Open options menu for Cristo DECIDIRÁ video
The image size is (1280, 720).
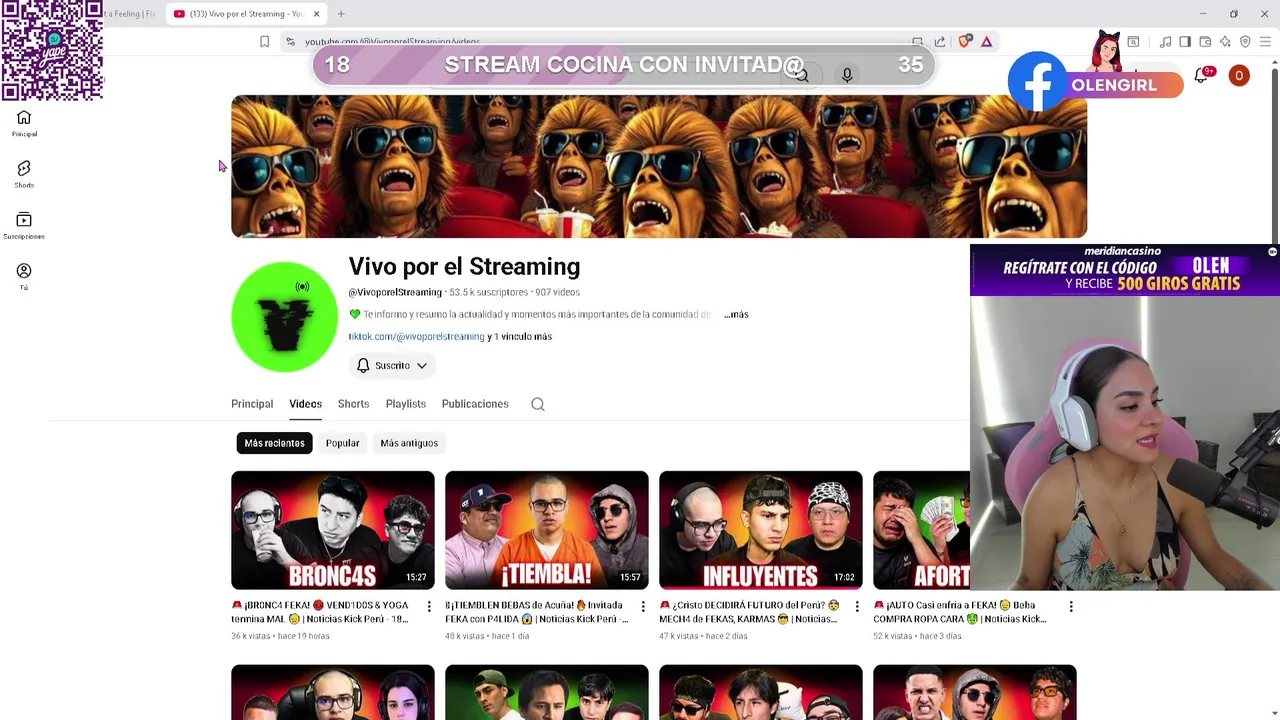(857, 606)
